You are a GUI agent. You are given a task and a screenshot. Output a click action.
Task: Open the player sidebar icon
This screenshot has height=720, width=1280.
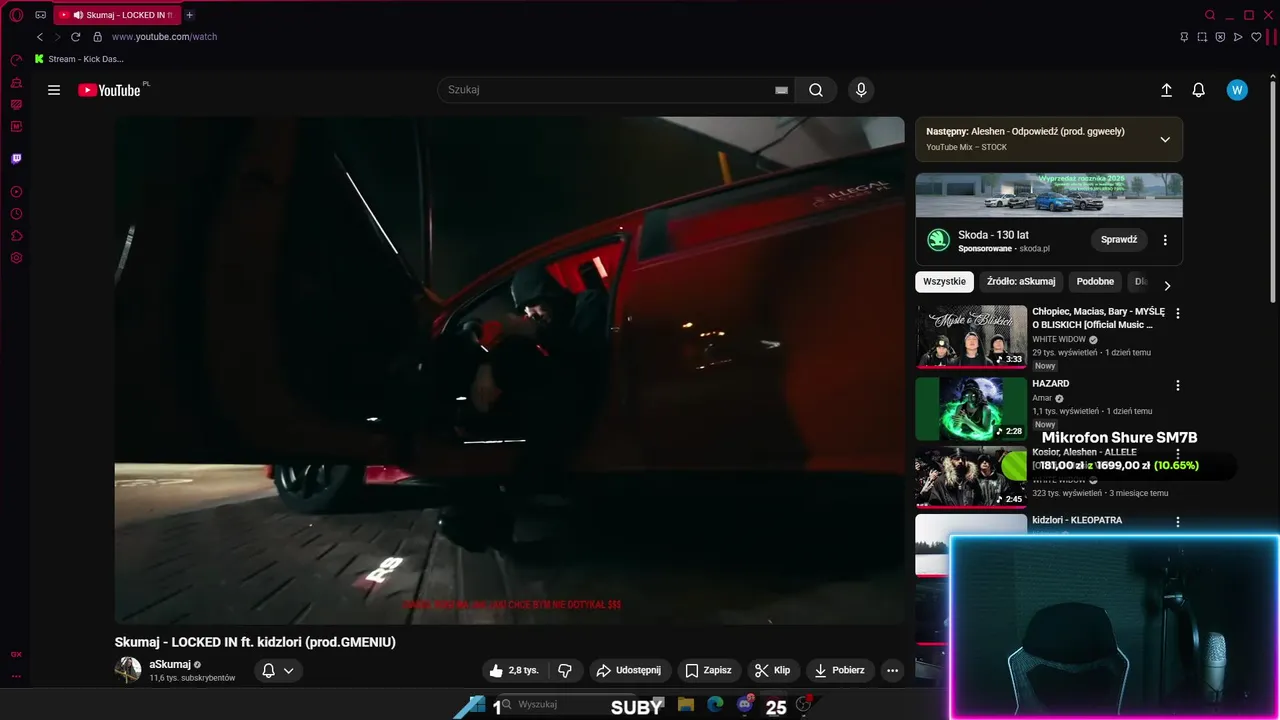tap(16, 192)
